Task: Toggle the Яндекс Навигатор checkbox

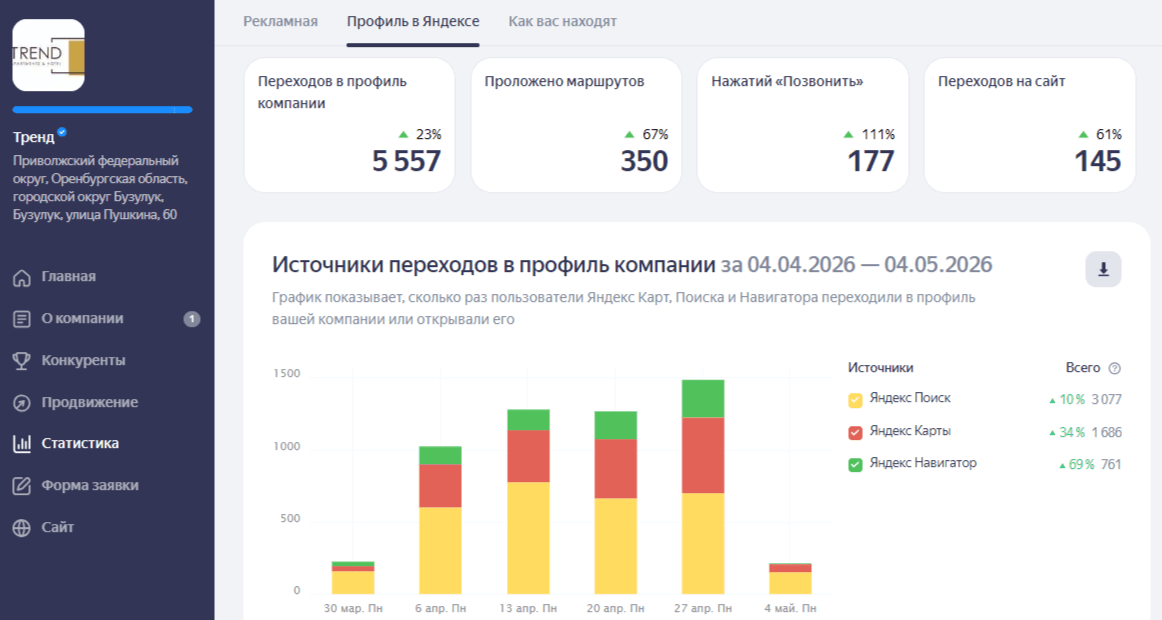Action: [855, 464]
